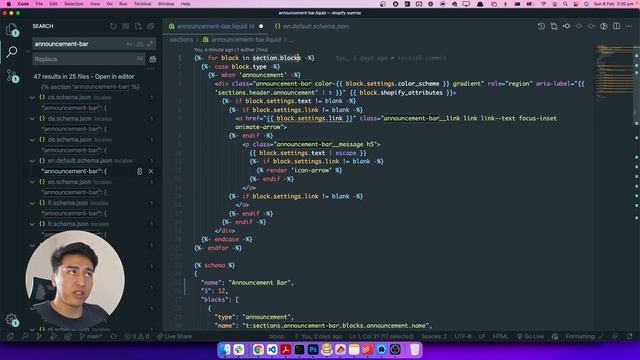This screenshot has height=360, width=640.
Task: Open Google Chrome from the Dock
Action: click(258, 350)
